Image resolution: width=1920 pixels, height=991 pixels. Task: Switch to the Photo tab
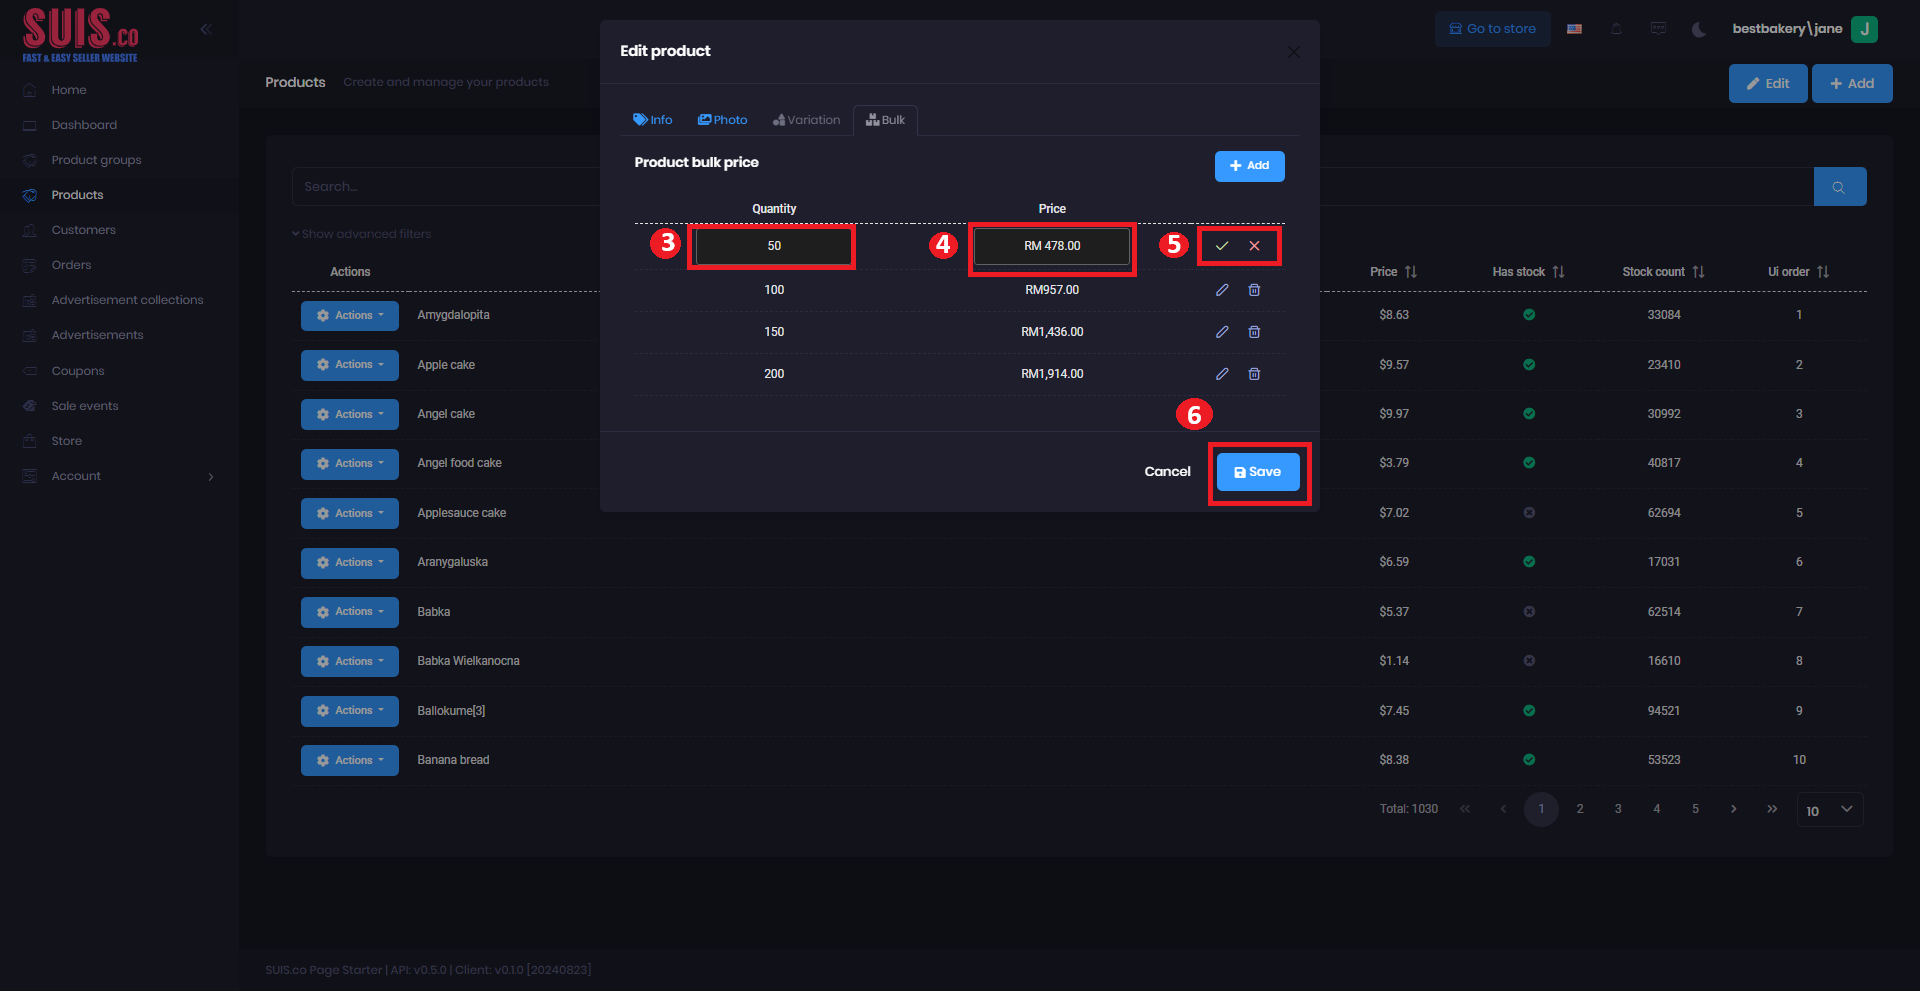[723, 120]
